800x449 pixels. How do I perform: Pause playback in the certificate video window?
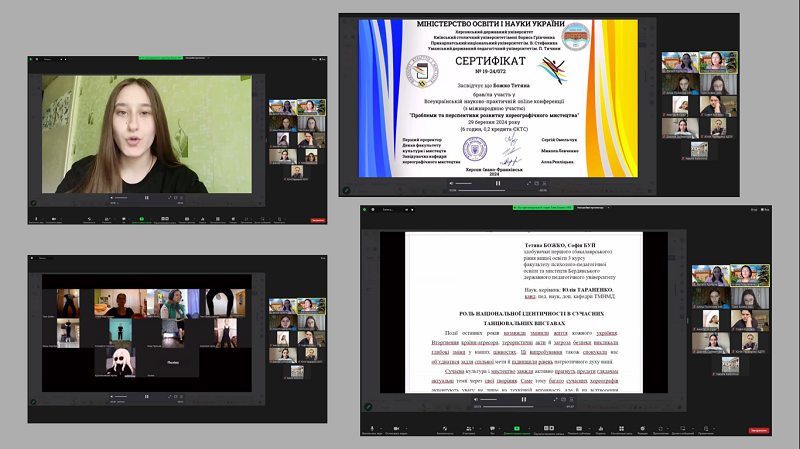click(x=498, y=183)
